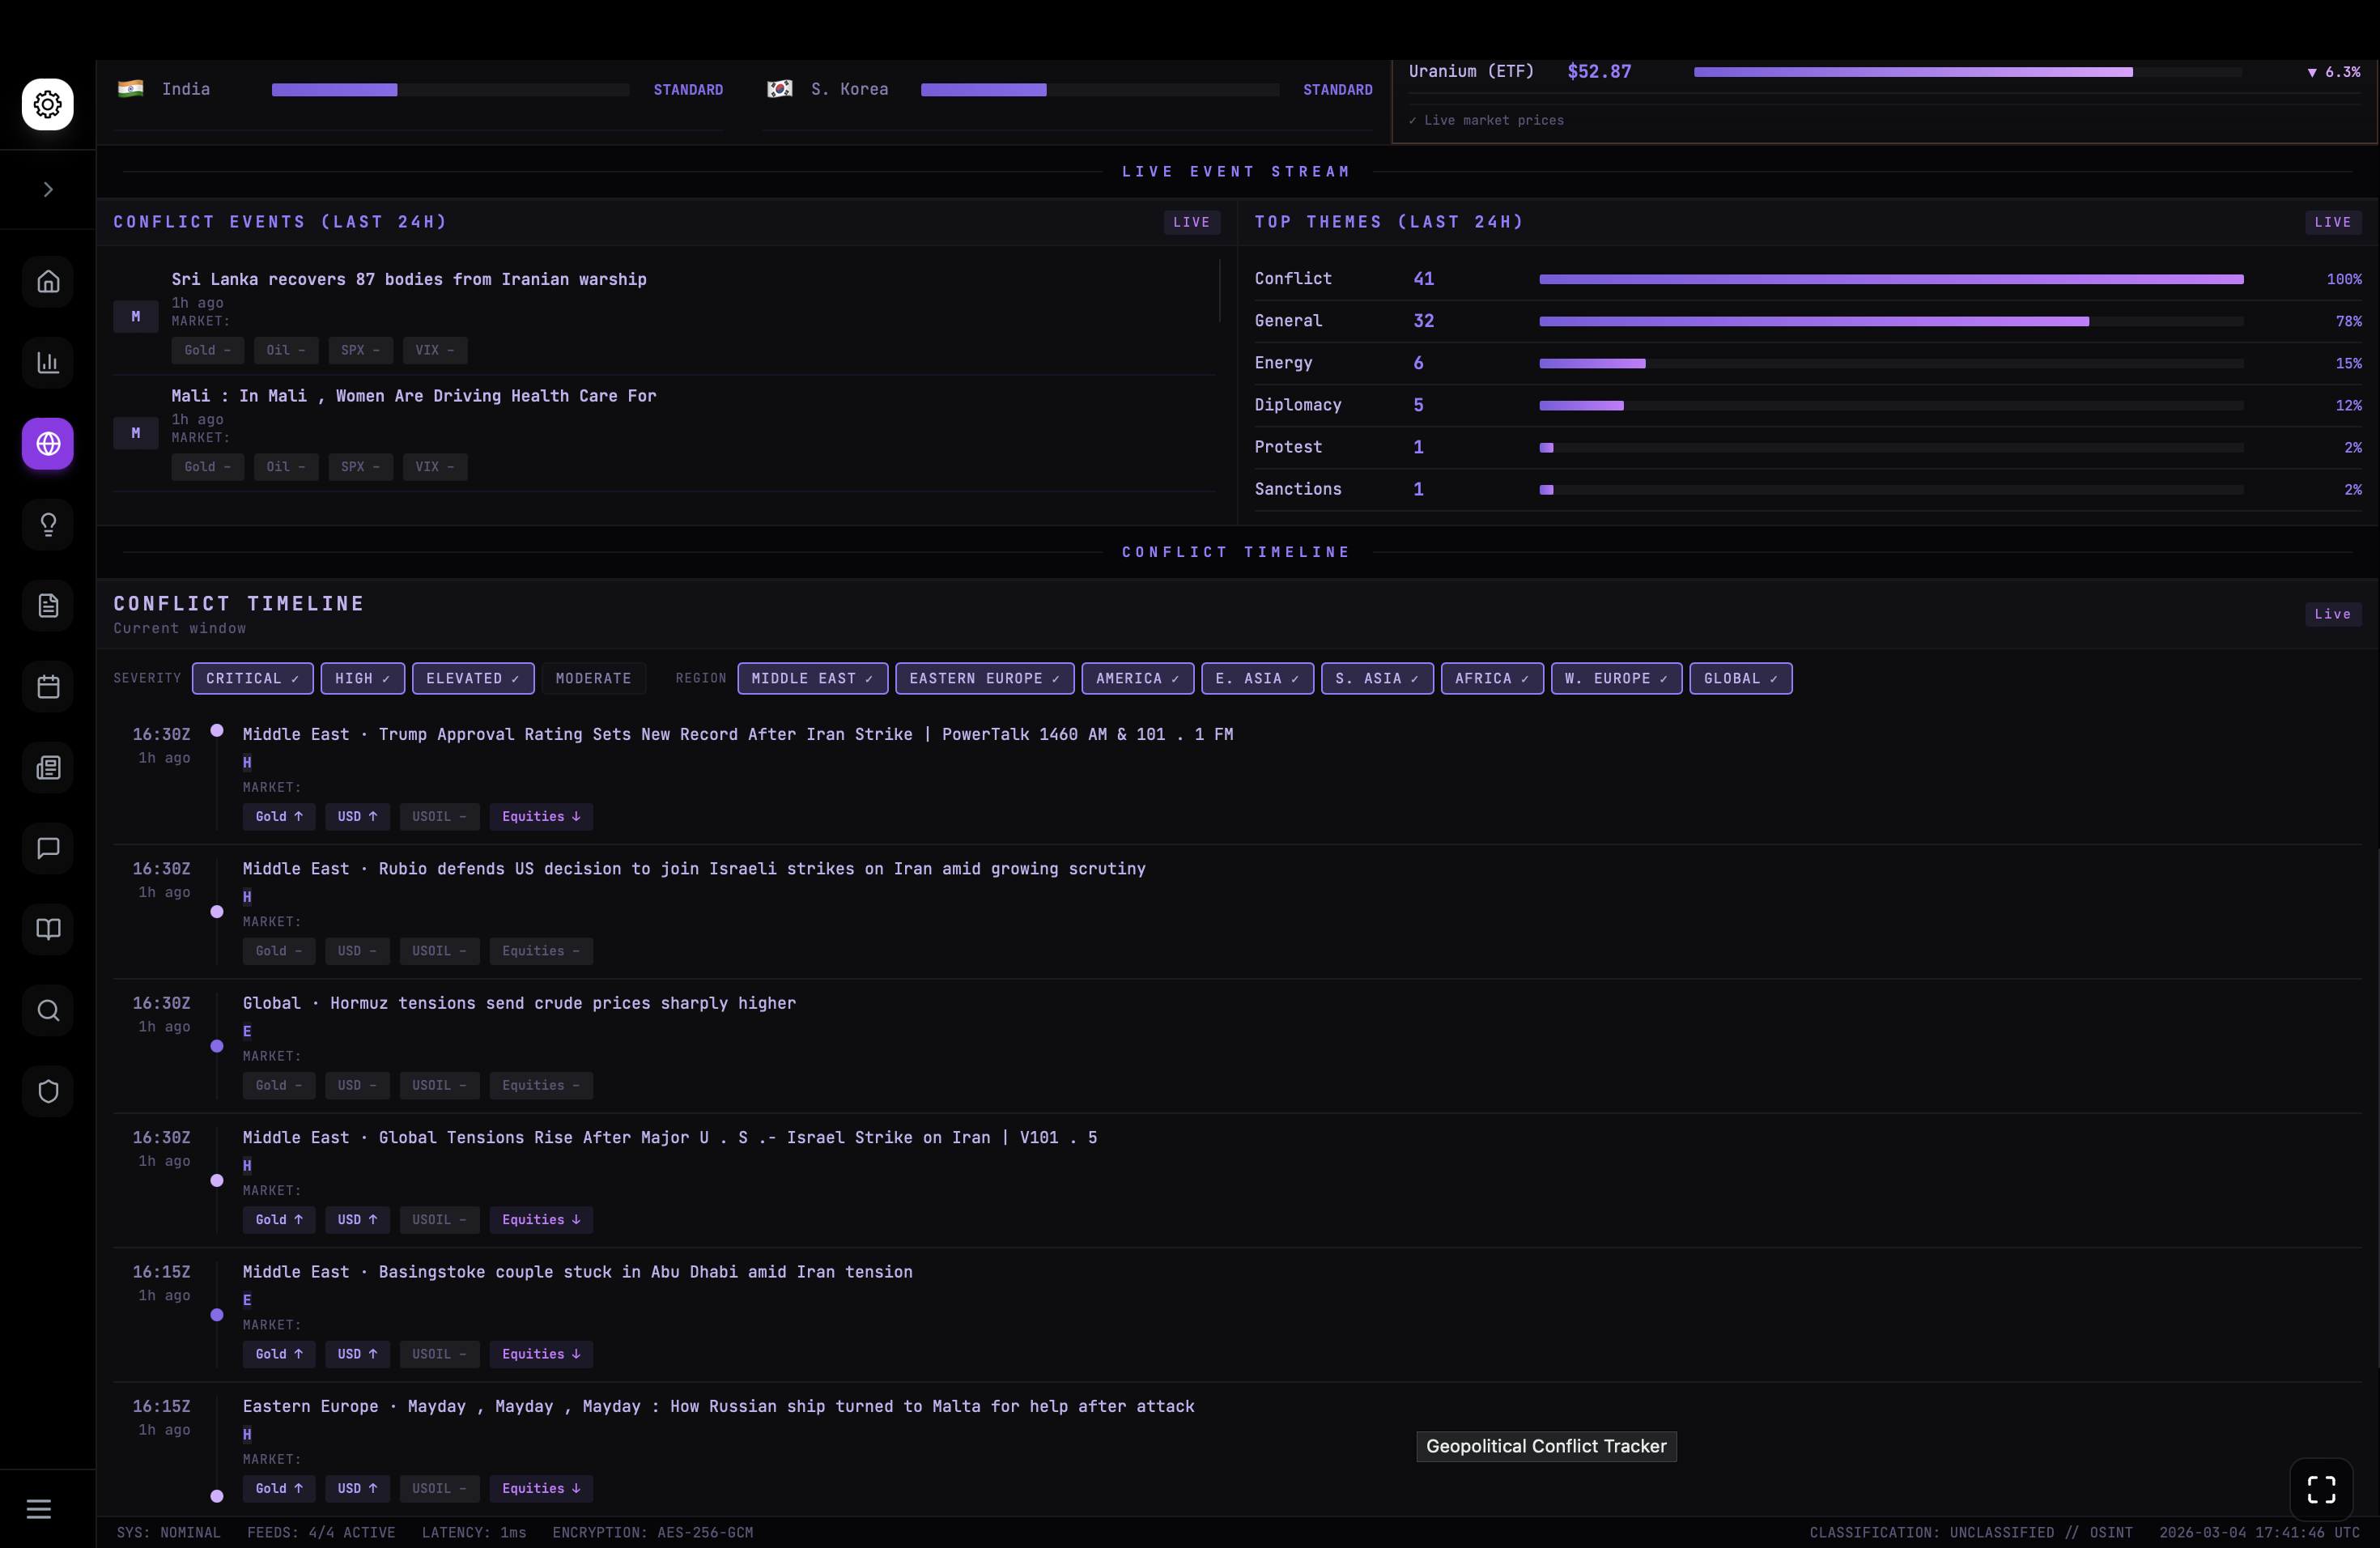2380x1548 pixels.
Task: Enable the MODERATE severity filter
Action: pyautogui.click(x=593, y=679)
